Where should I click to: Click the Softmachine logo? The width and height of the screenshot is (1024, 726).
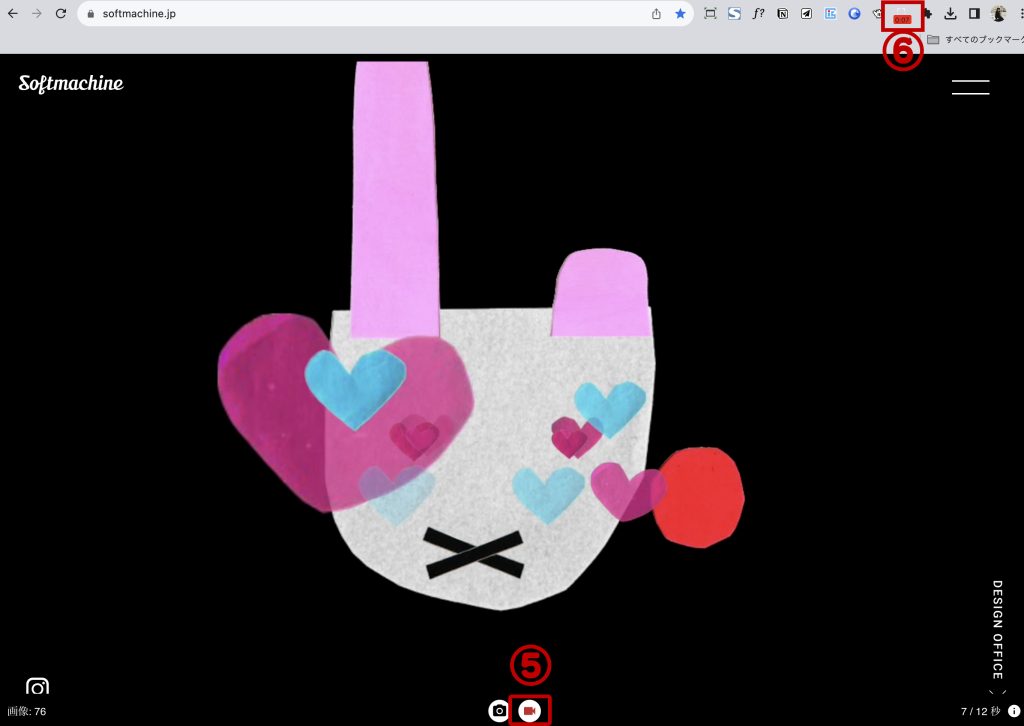coord(71,84)
